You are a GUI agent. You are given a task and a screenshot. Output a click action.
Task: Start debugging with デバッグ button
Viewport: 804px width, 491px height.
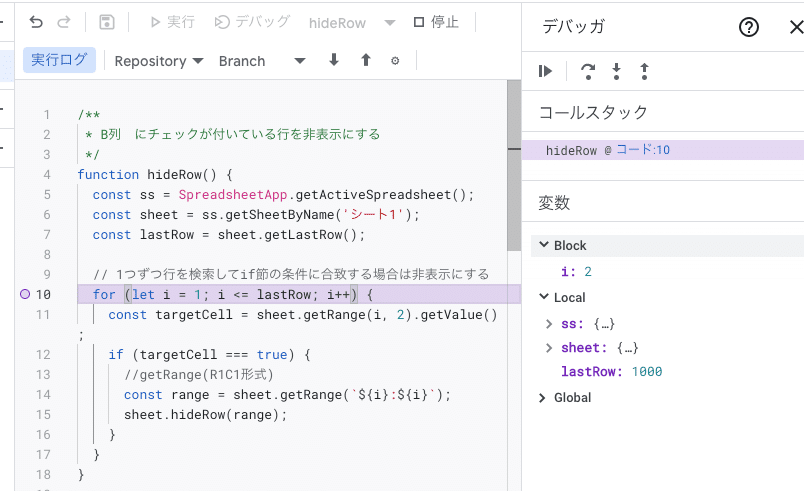[252, 22]
